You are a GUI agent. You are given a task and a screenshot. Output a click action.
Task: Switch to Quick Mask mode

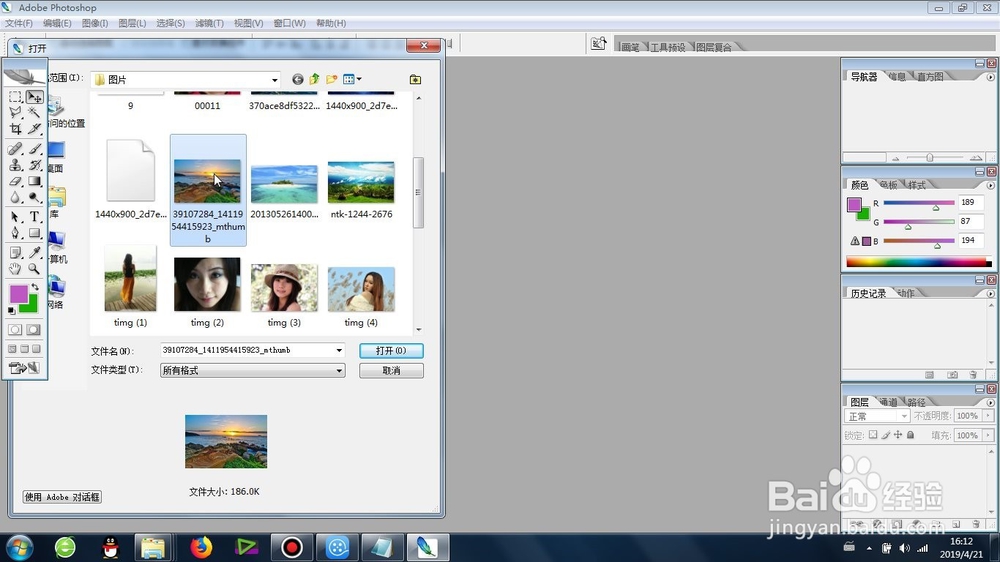[33, 330]
